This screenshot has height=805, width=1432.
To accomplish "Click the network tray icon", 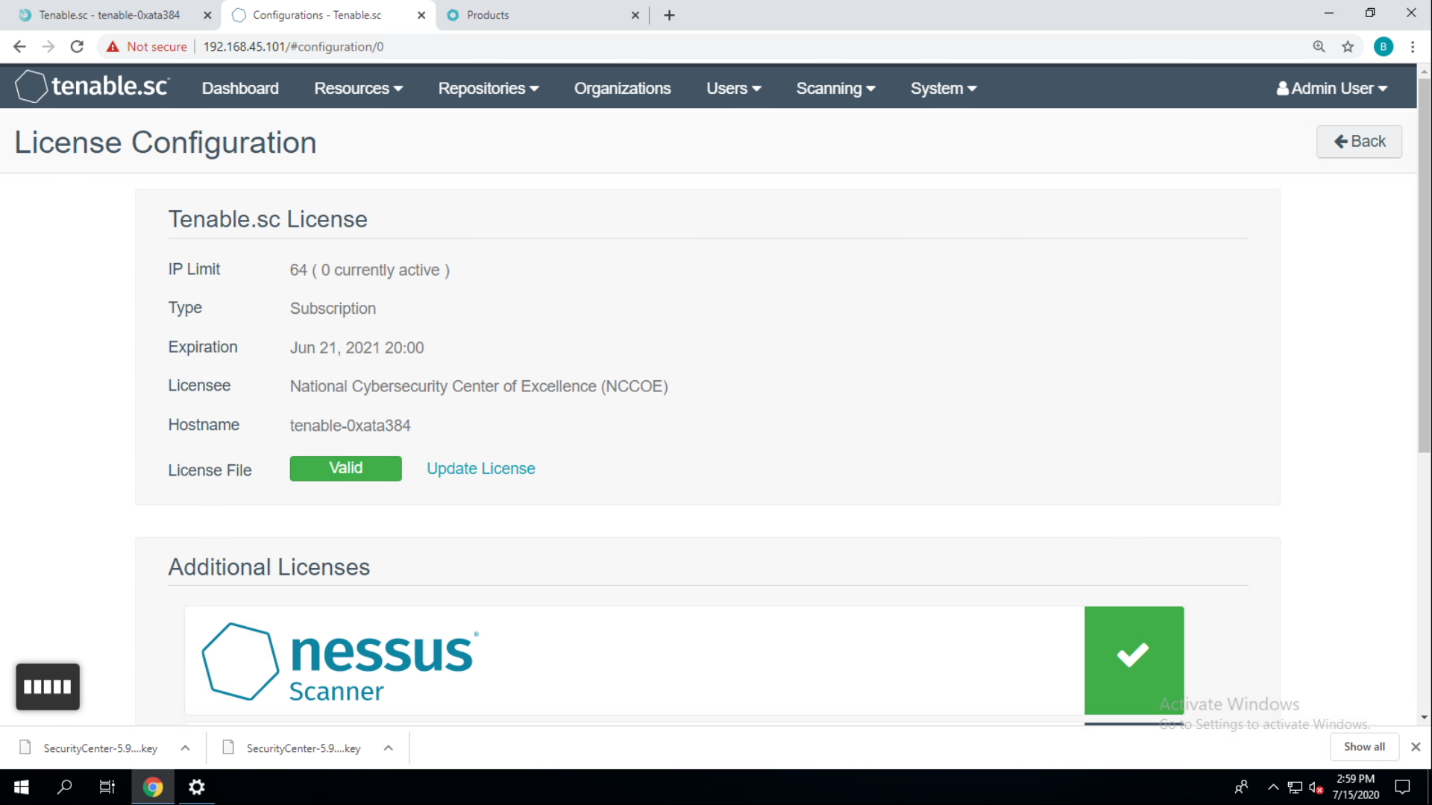I will point(1295,787).
